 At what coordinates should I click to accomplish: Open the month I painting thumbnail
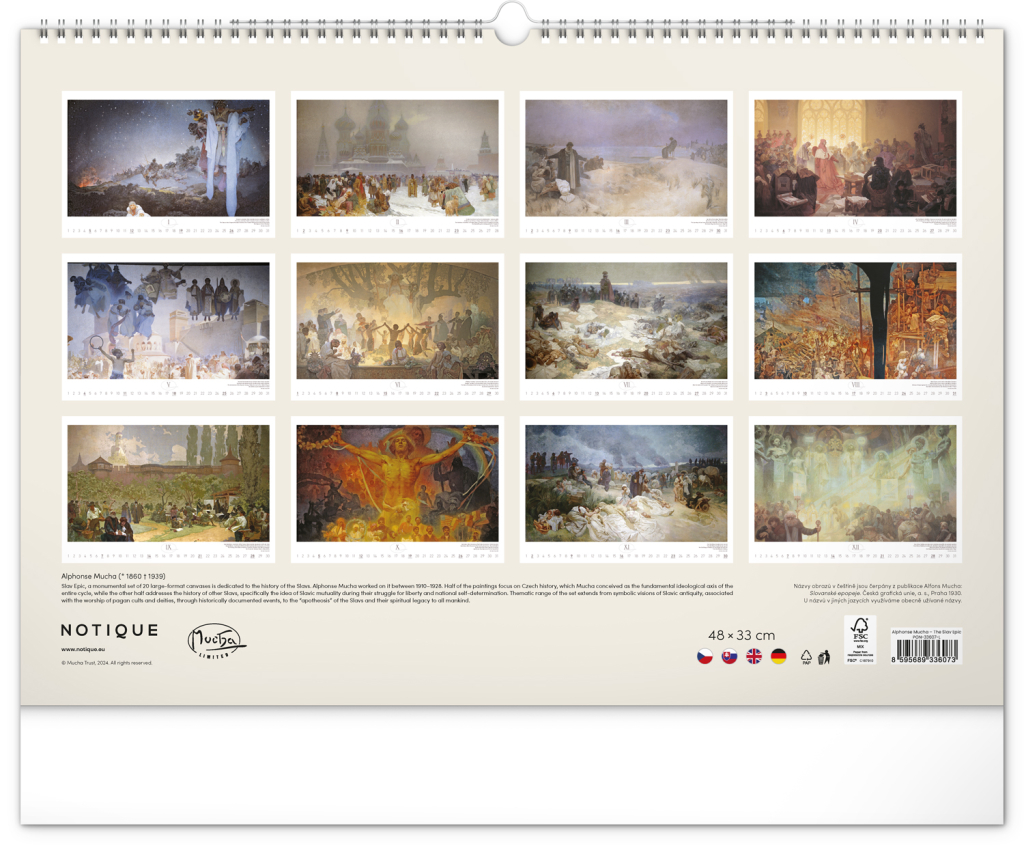[x=168, y=158]
